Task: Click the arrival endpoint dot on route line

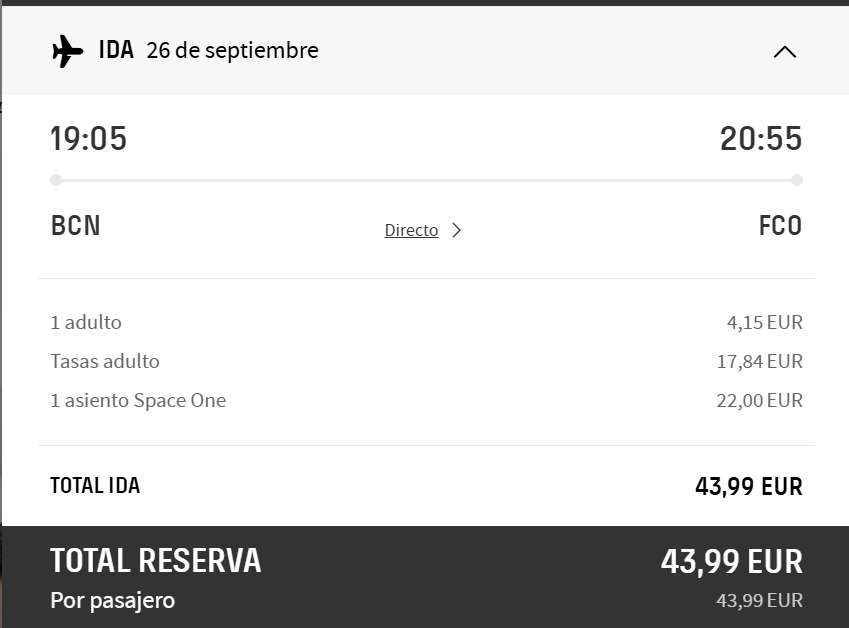Action: point(796,180)
